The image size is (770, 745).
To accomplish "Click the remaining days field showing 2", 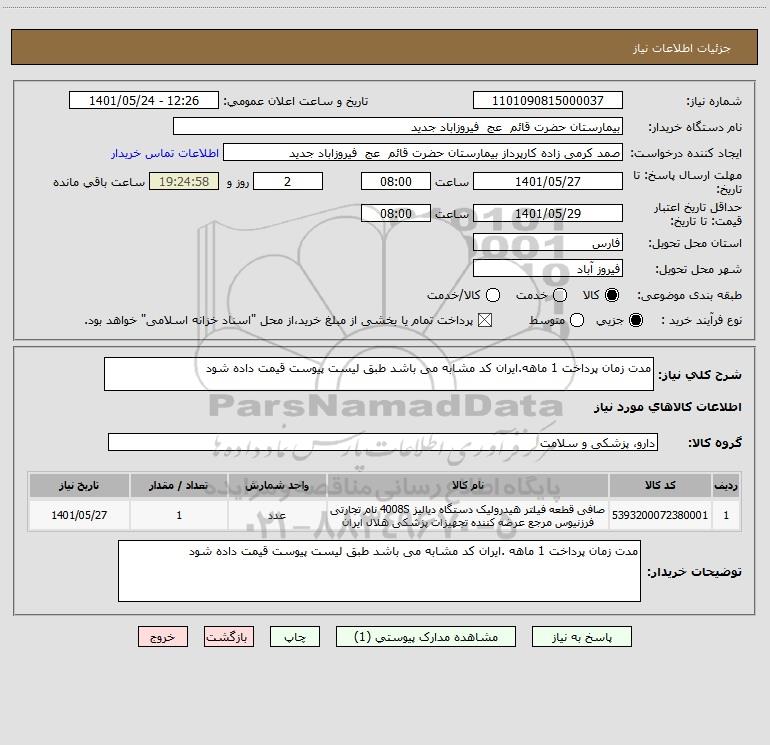I will point(288,181).
